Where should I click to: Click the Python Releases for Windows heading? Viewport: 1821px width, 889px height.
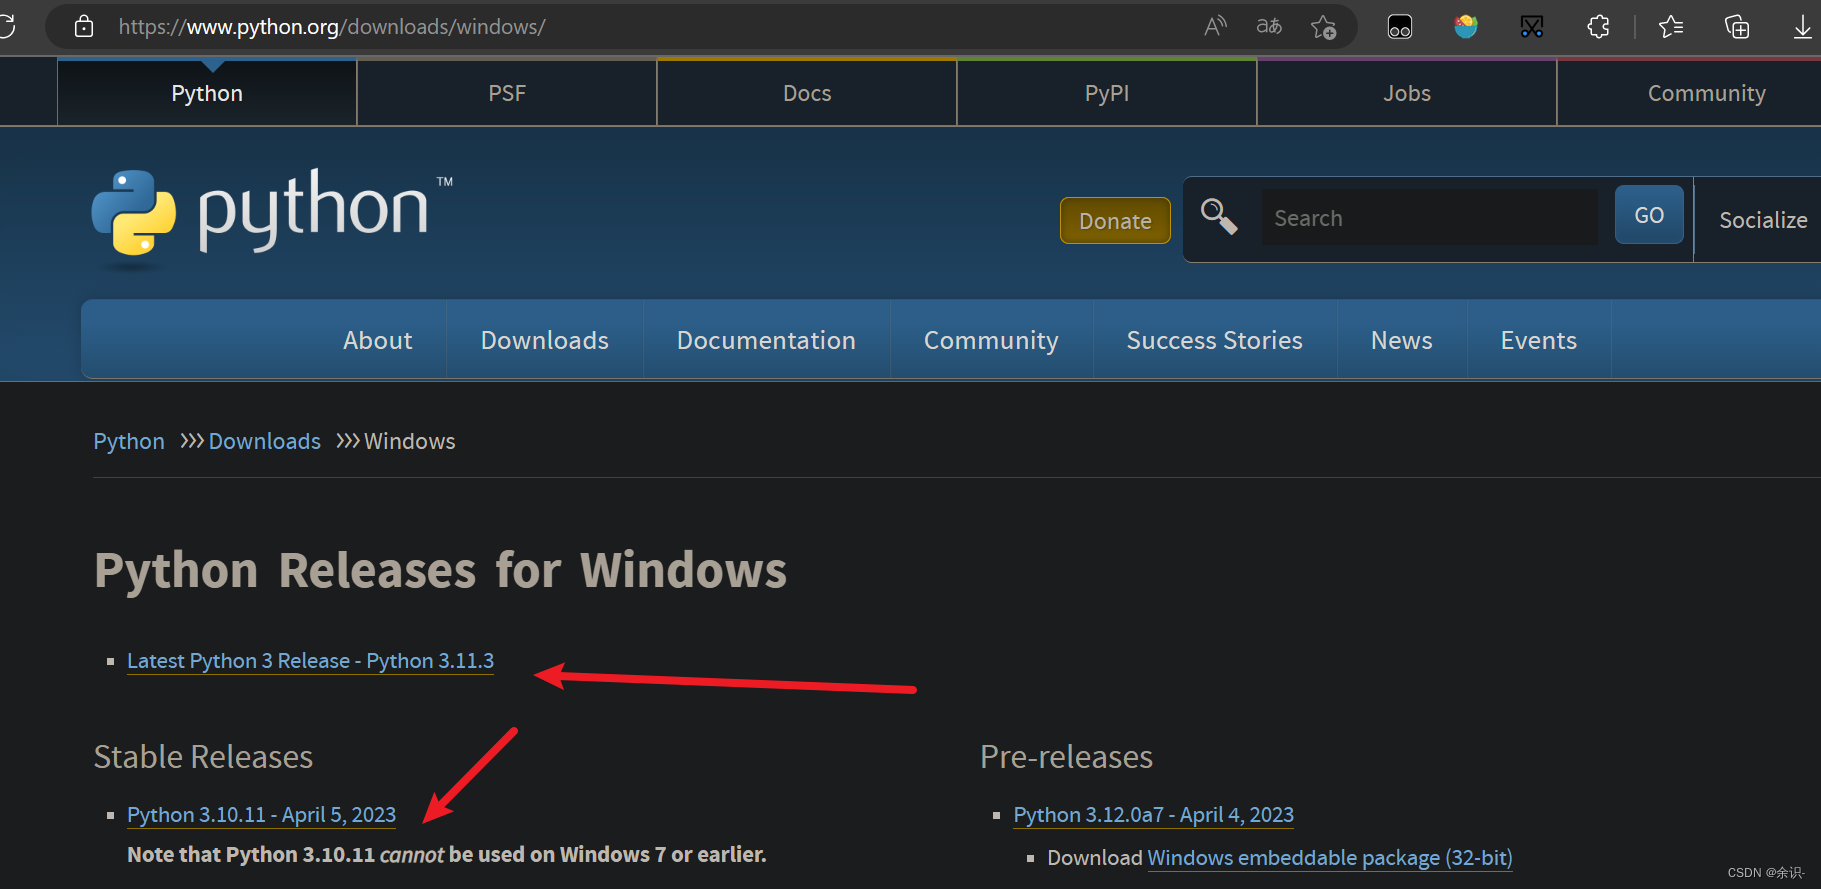pos(441,570)
